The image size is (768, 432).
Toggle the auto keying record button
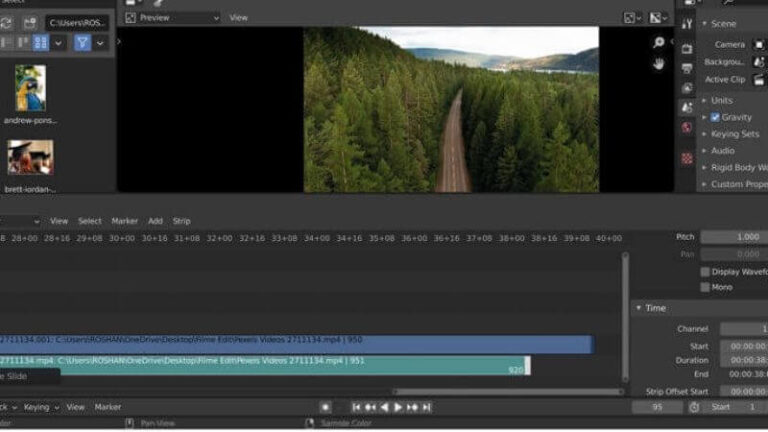click(325, 408)
